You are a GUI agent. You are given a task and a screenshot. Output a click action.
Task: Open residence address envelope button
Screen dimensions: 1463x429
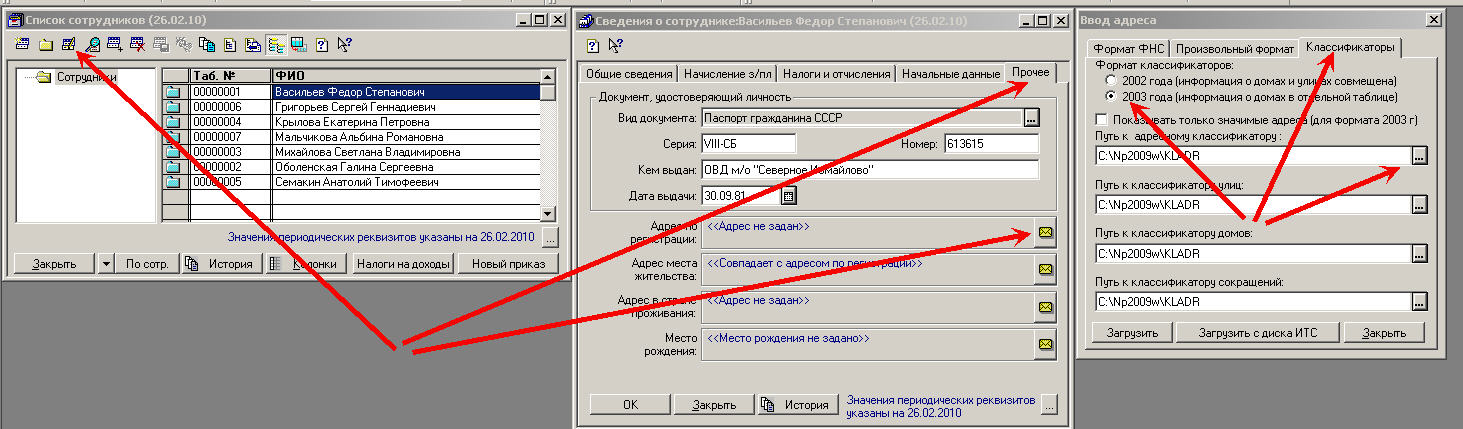1045,269
